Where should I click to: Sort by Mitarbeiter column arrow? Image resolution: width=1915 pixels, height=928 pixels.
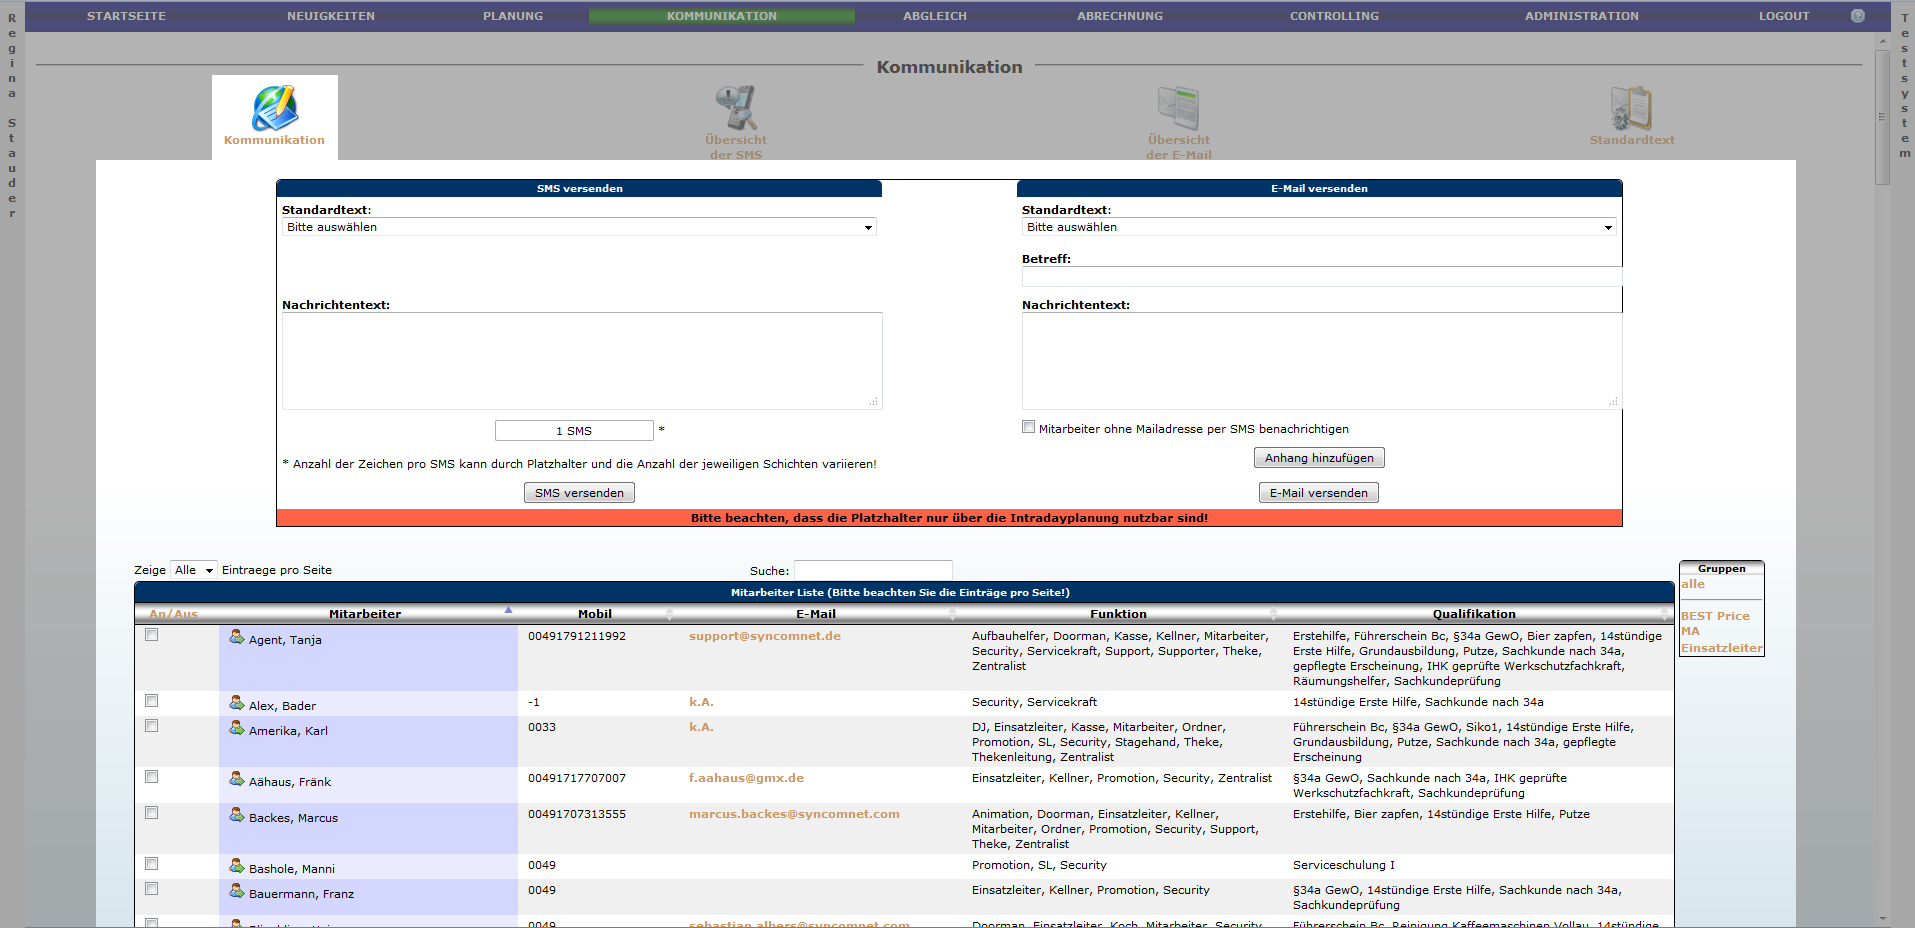coord(508,610)
